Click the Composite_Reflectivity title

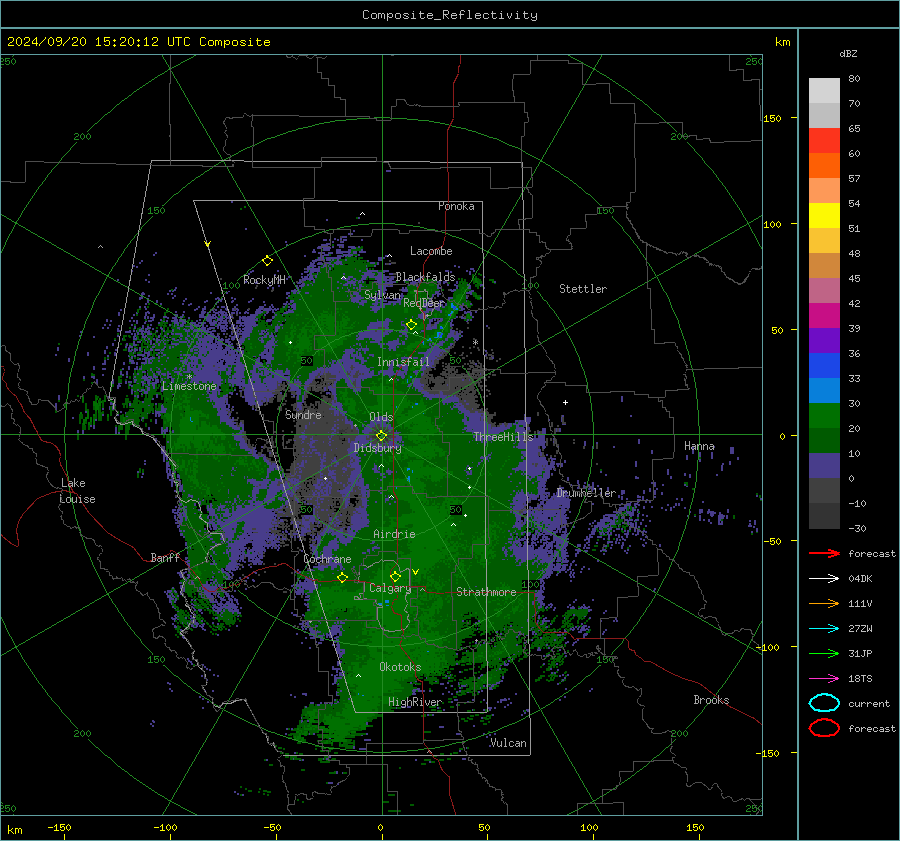pos(449,15)
